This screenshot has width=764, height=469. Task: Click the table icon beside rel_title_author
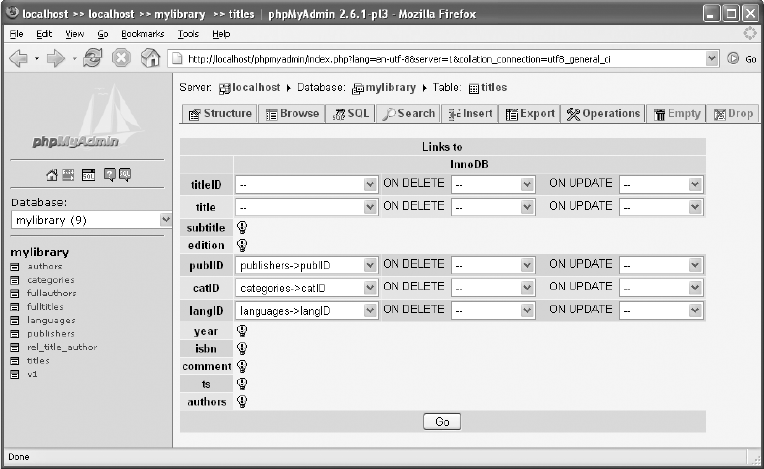15,347
